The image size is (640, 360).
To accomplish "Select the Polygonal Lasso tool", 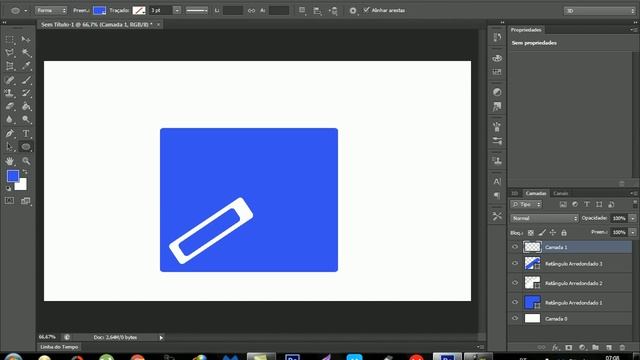I will [10, 53].
